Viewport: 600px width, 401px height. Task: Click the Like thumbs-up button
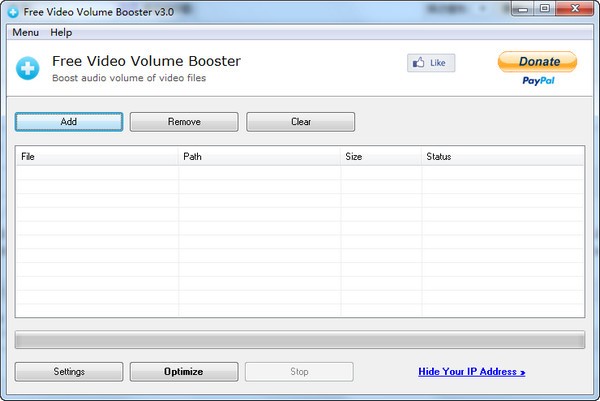pyautogui.click(x=431, y=63)
